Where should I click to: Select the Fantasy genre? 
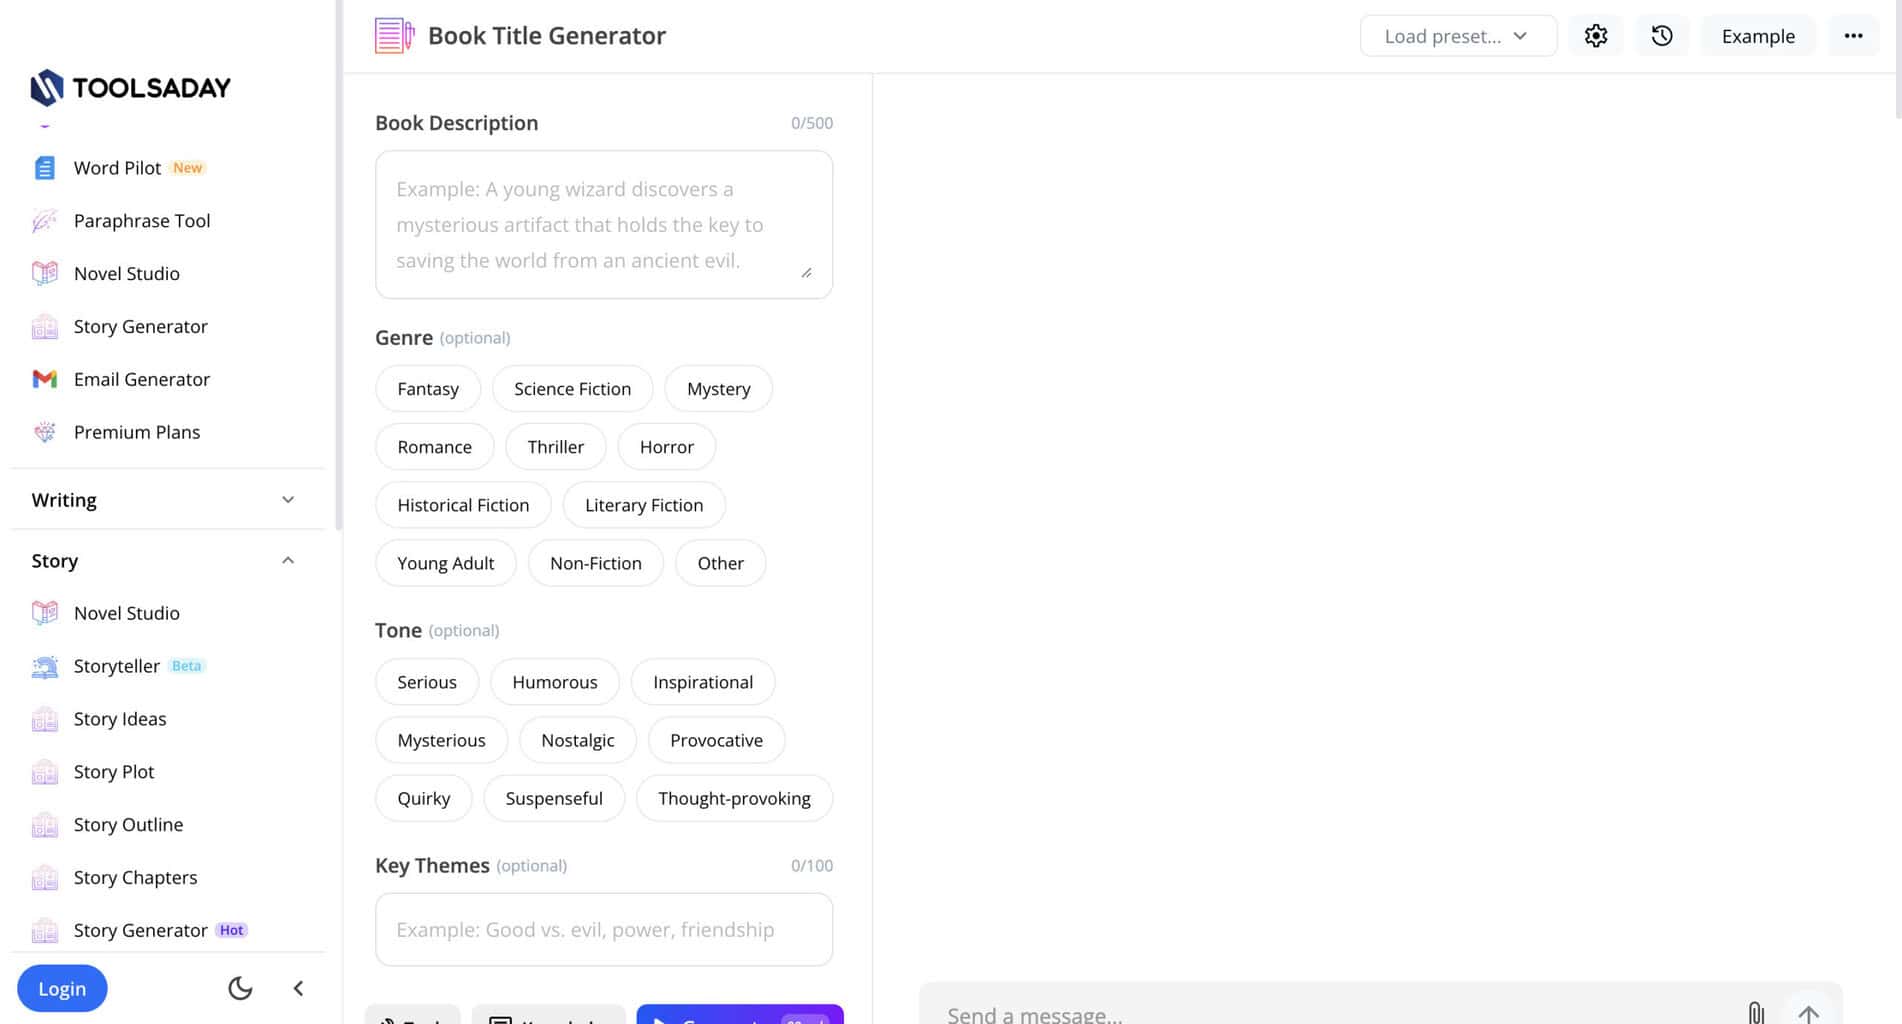[427, 388]
